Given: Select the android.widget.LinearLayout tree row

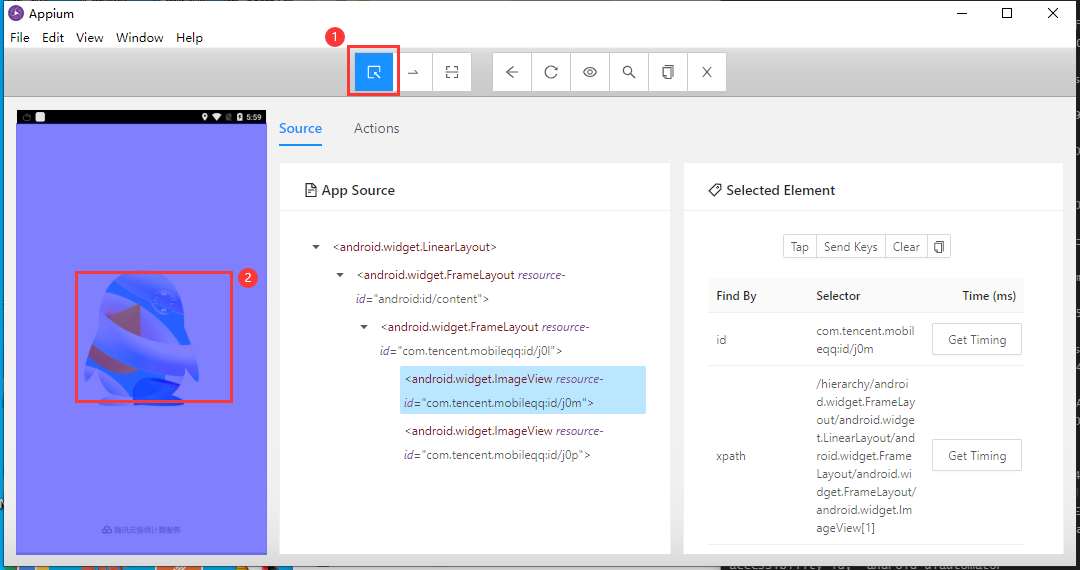Looking at the screenshot, I should (415, 247).
